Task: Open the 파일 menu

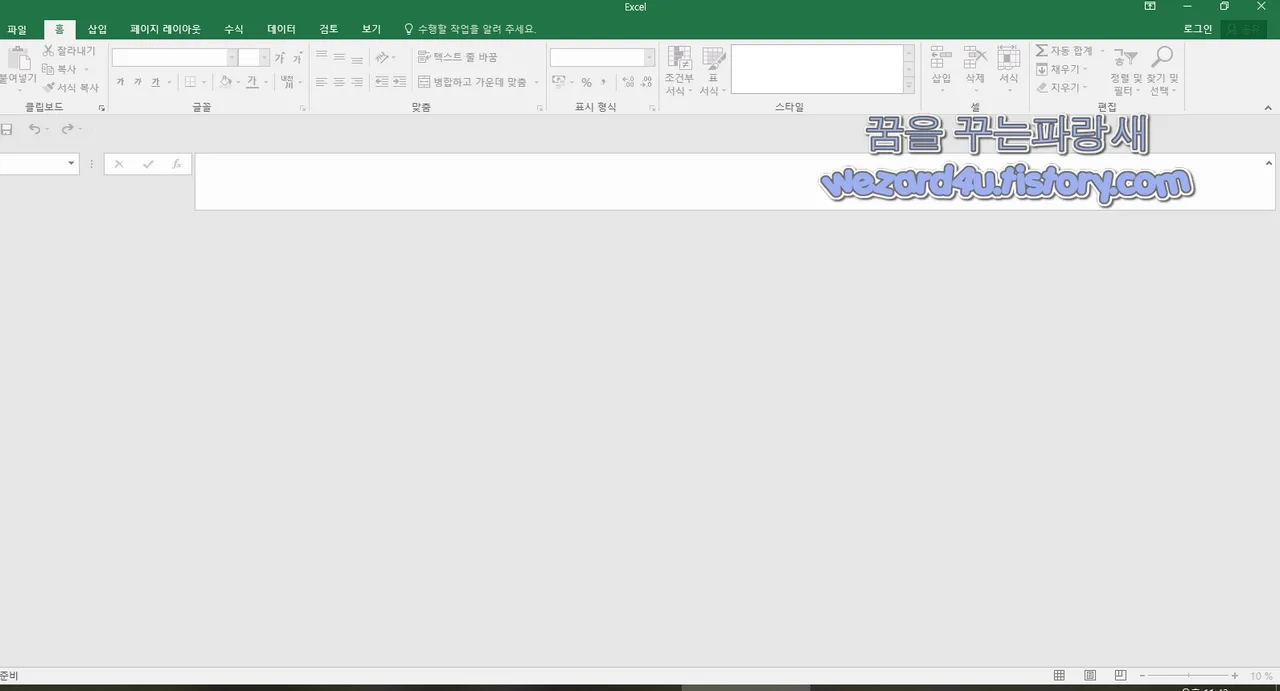Action: (x=16, y=28)
